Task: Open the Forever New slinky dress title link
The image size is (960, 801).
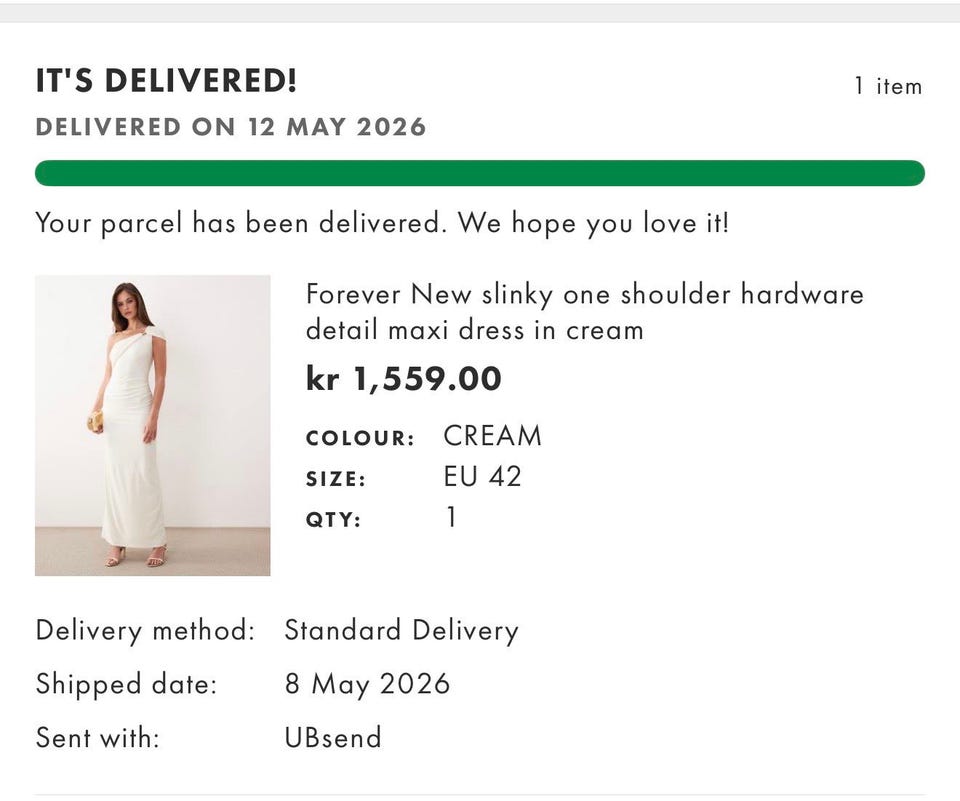Action: pos(585,312)
